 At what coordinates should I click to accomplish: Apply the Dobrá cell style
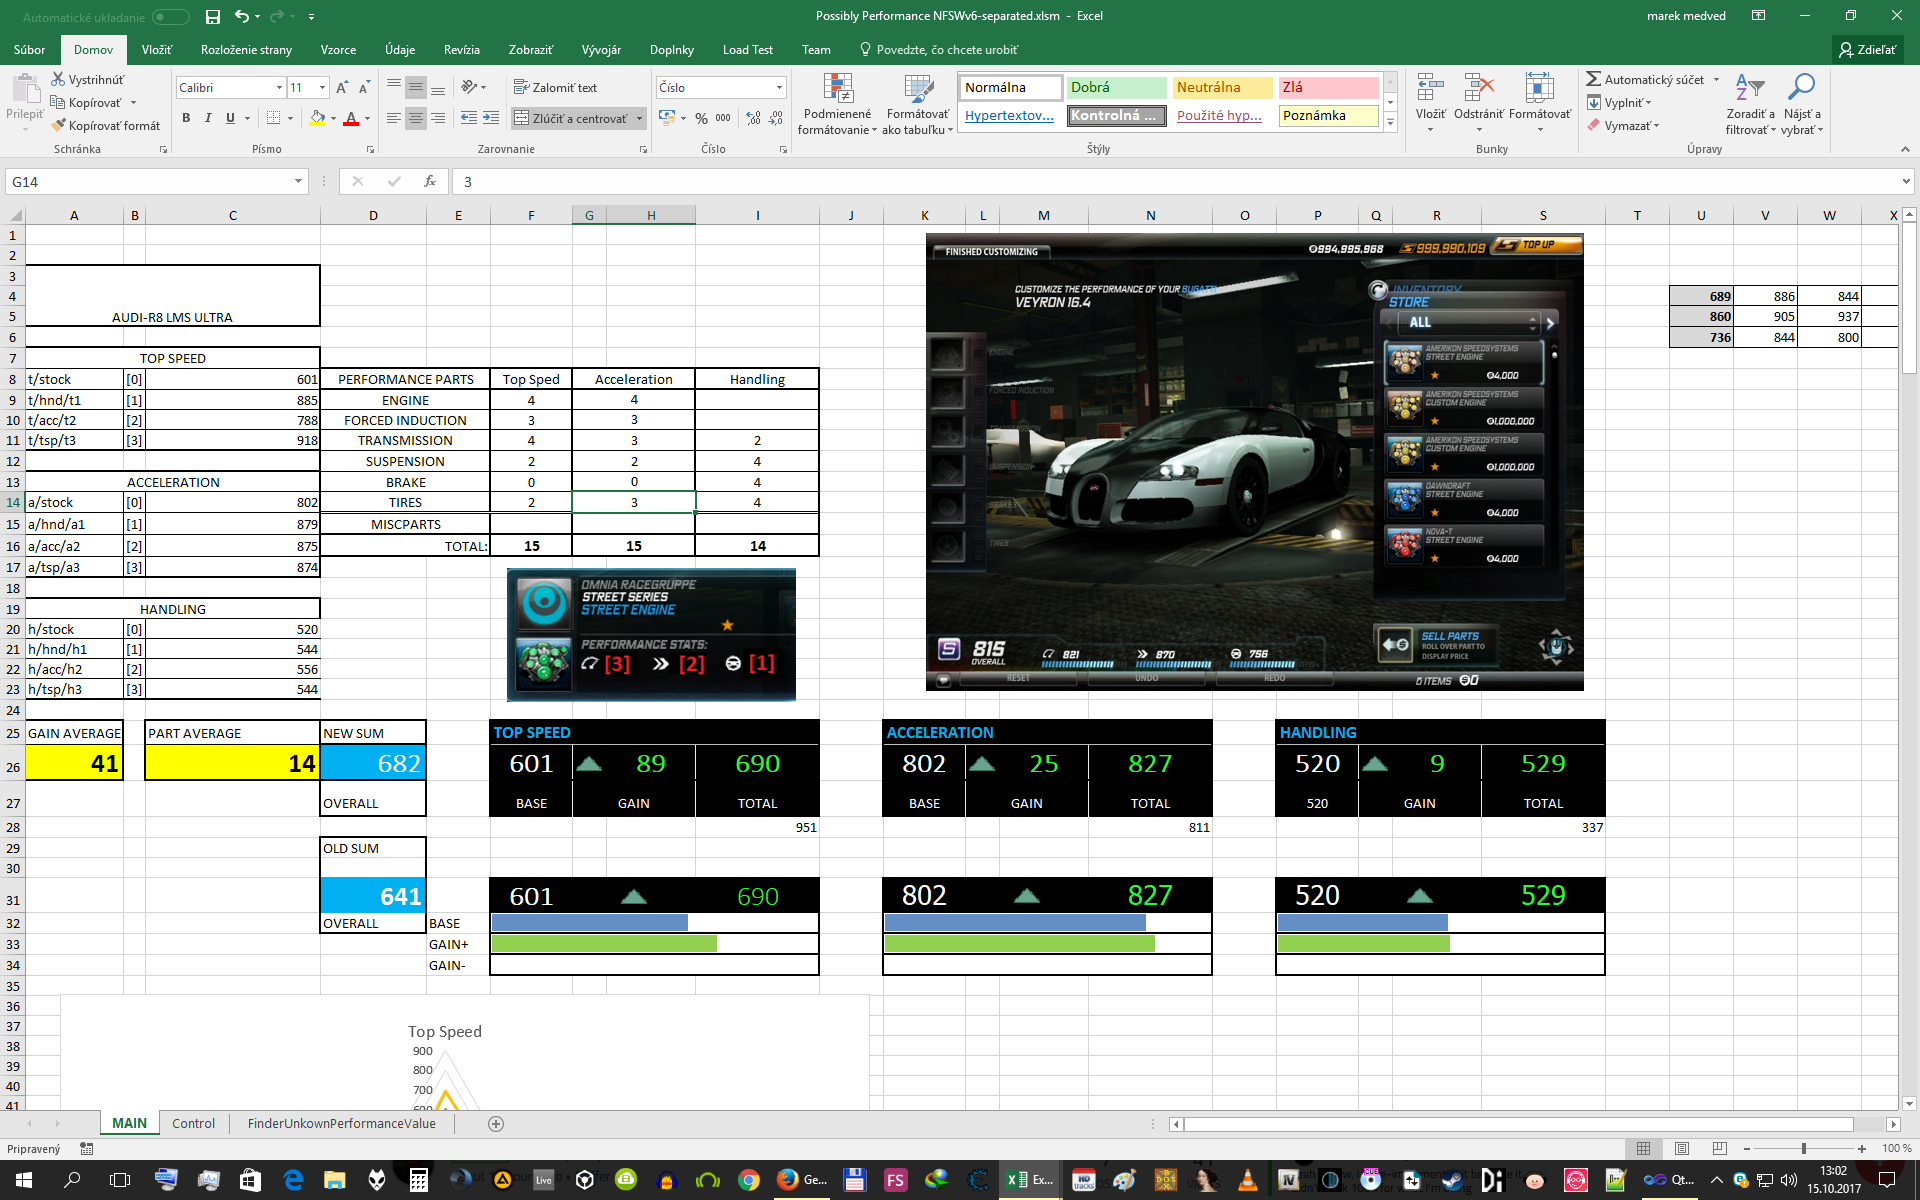click(x=1116, y=88)
